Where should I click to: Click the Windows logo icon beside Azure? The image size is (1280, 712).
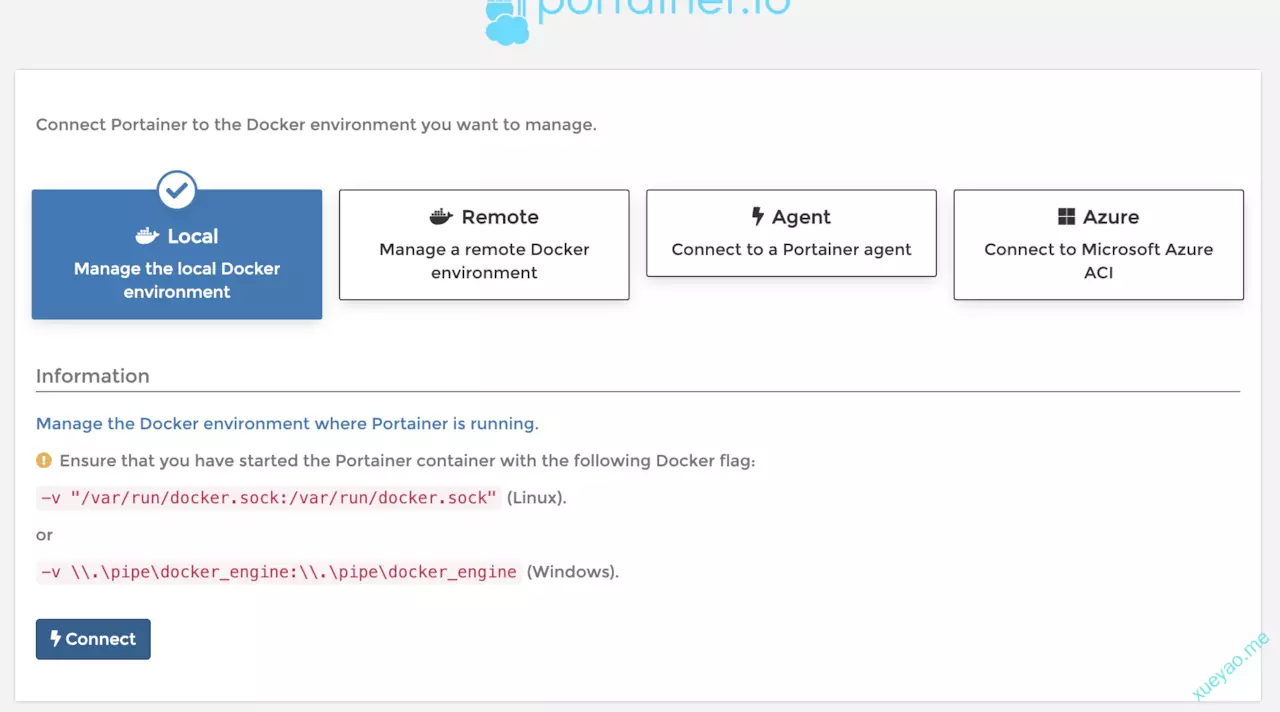click(1066, 217)
